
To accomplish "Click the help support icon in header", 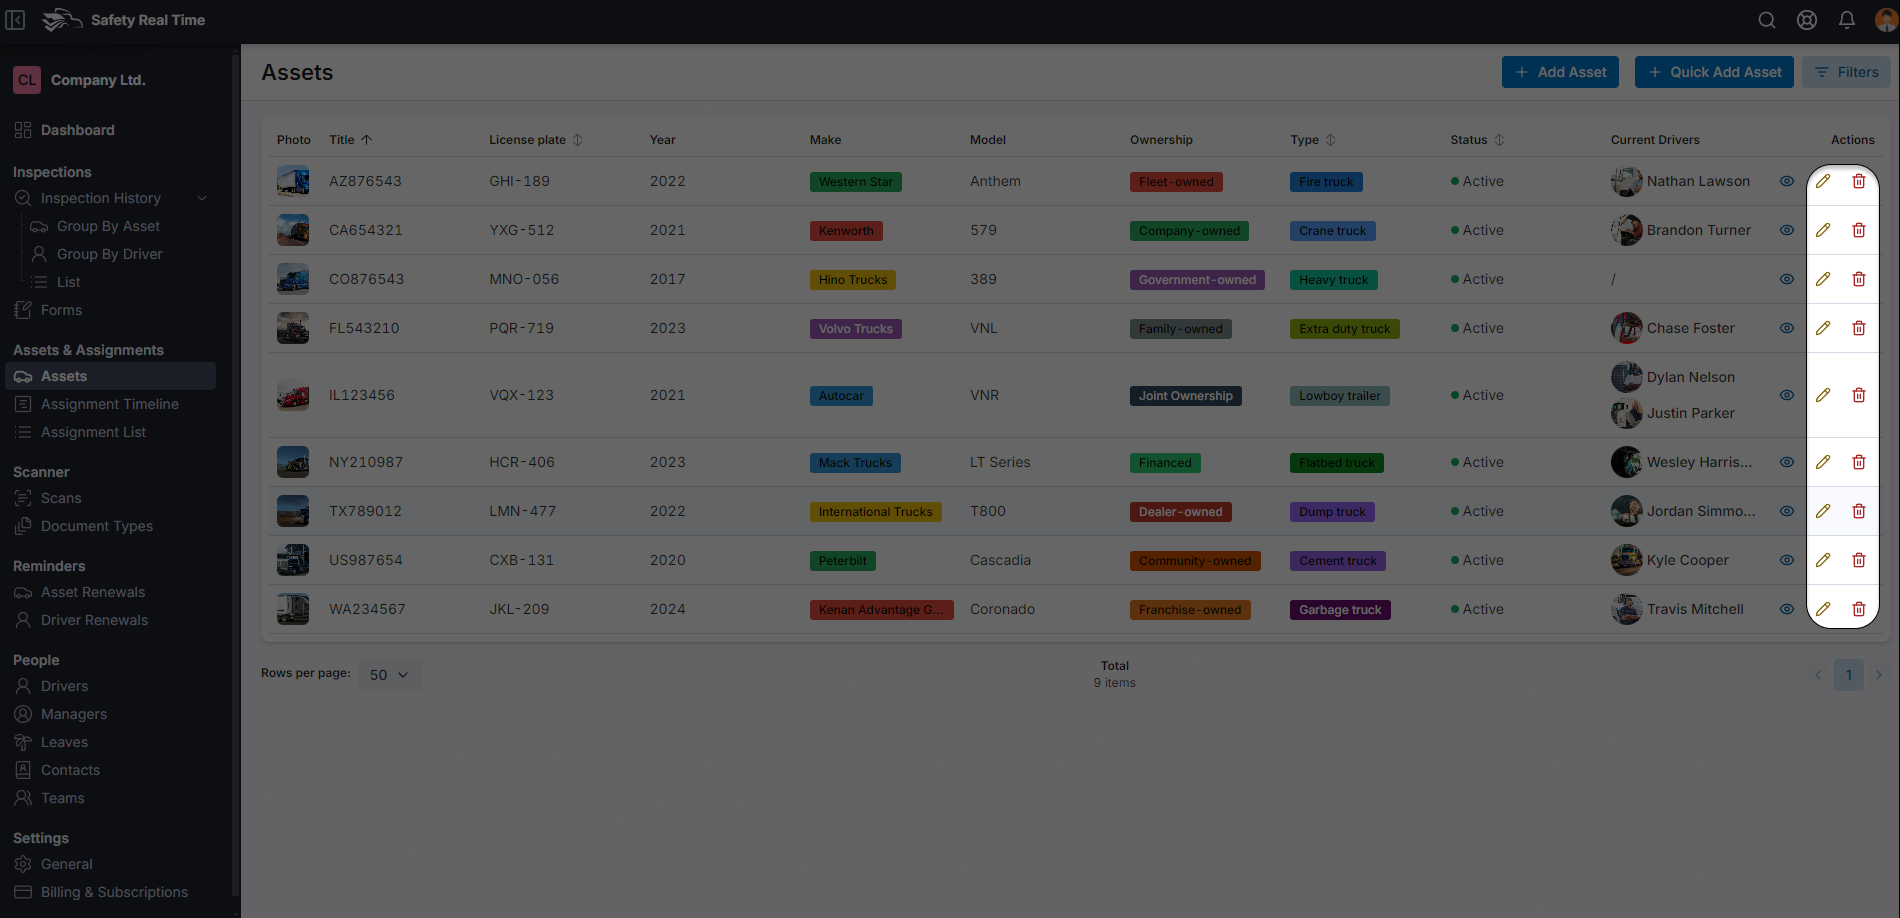I will (1807, 20).
